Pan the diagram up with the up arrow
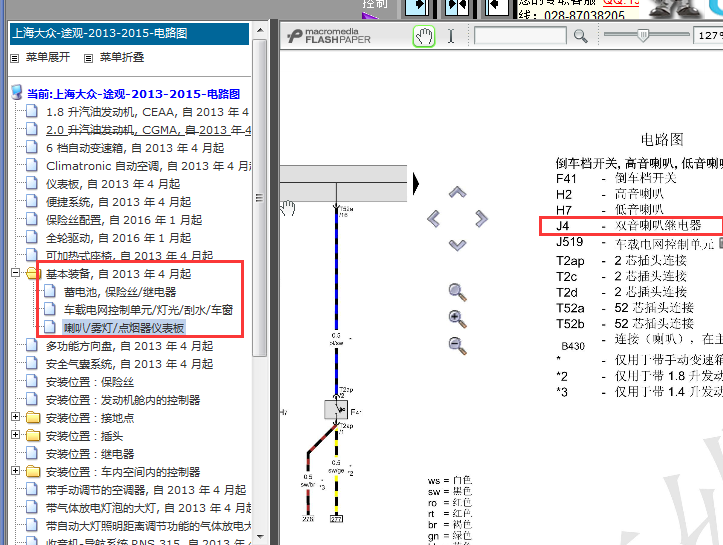Viewport: 723px width, 545px height. pos(457,192)
